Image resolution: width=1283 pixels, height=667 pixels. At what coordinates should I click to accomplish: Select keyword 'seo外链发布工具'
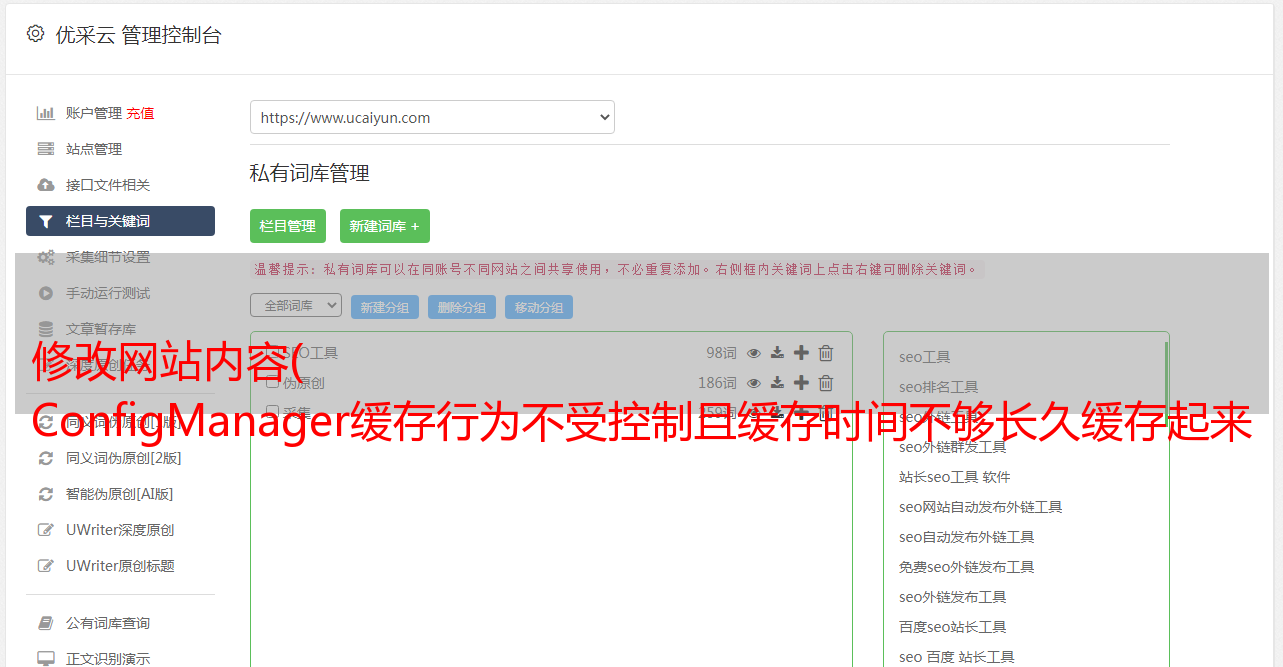tap(953, 597)
